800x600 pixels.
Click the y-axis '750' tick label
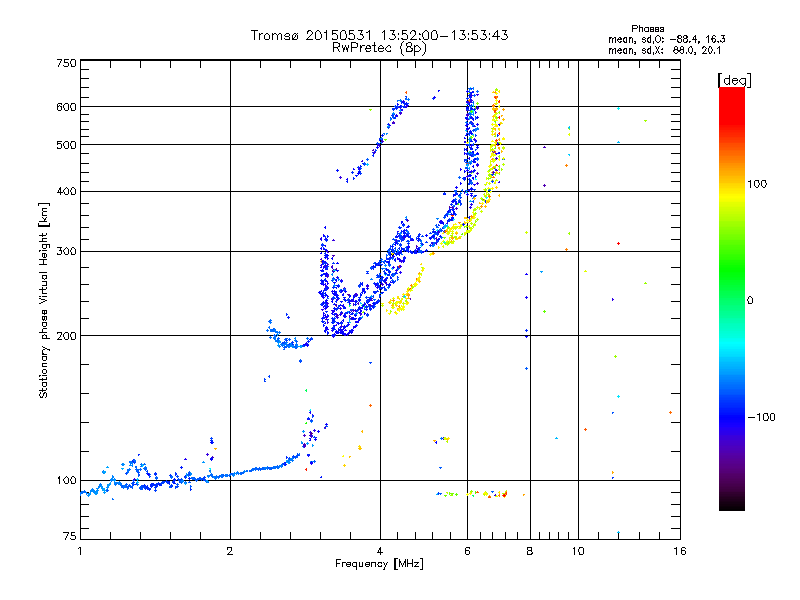tap(66, 63)
